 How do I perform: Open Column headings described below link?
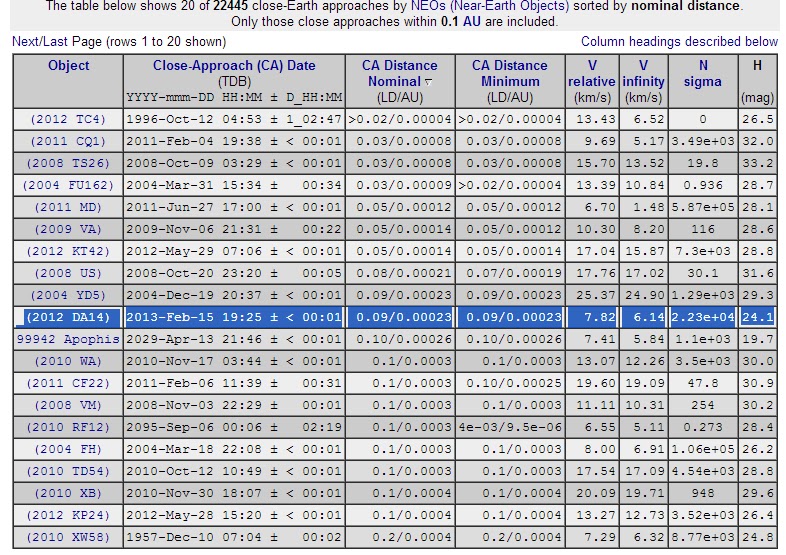tap(679, 42)
